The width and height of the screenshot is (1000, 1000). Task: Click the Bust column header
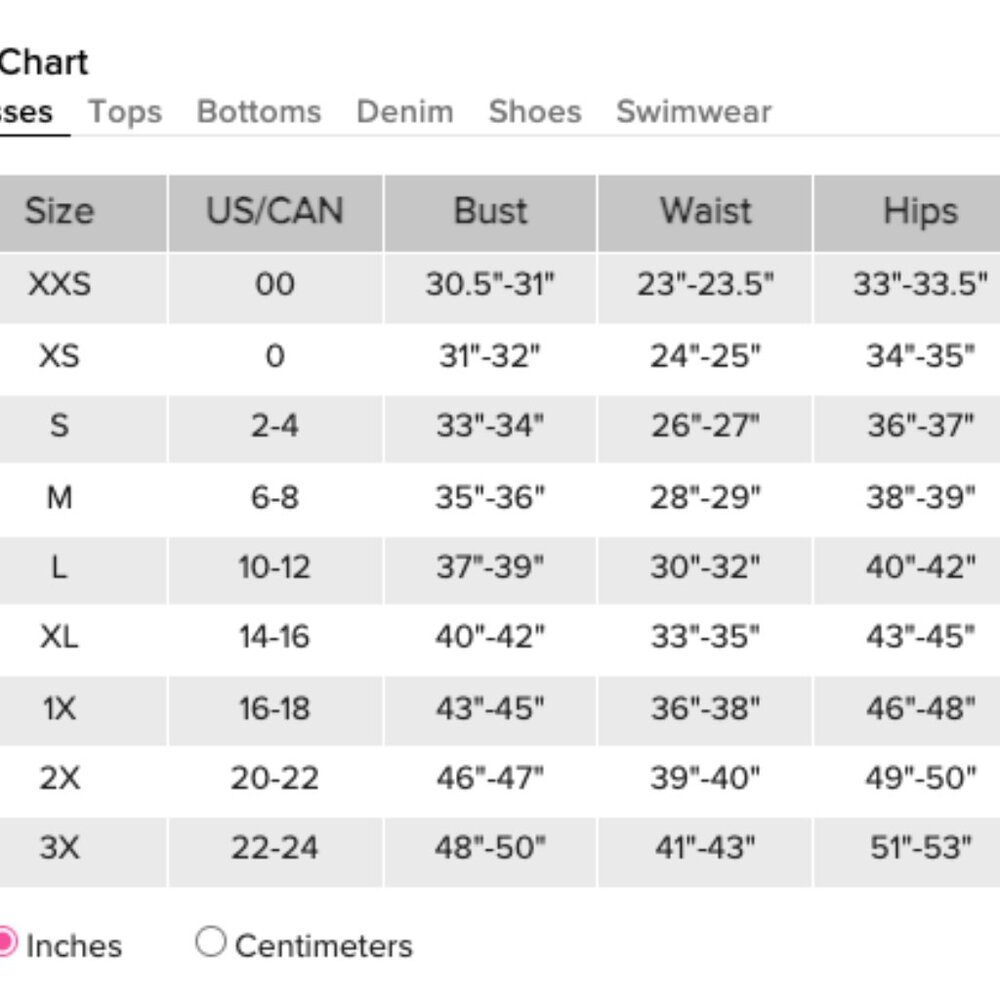[x=490, y=211]
